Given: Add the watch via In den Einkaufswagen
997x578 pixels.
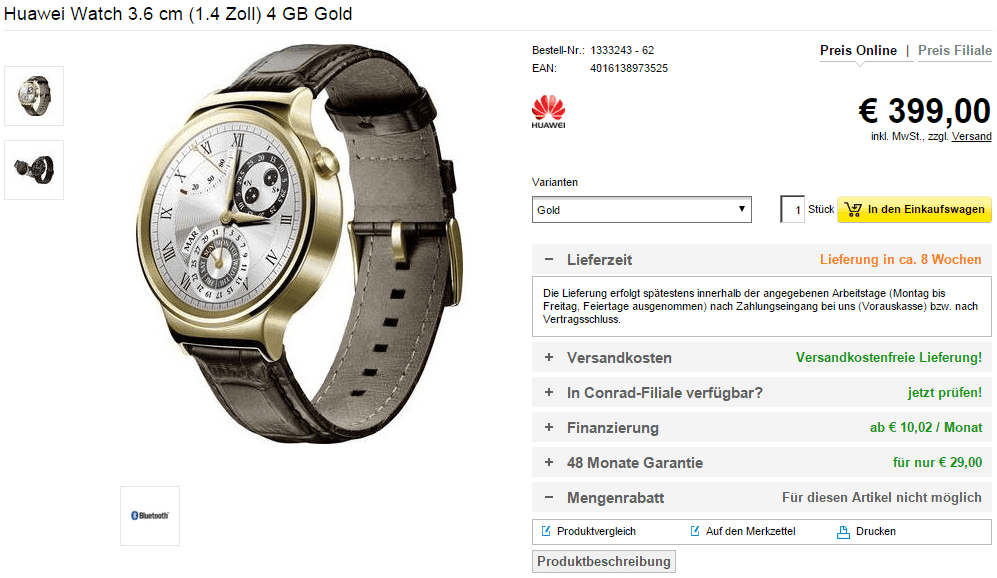Looking at the screenshot, I should coord(914,209).
